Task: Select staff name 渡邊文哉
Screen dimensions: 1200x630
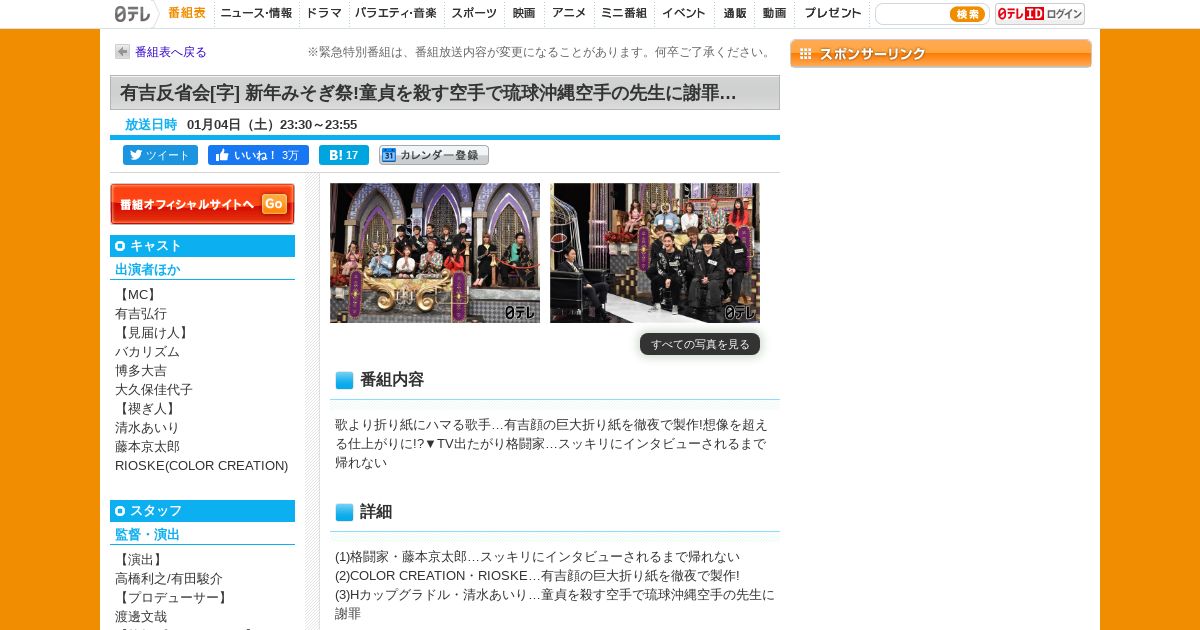Action: point(141,617)
